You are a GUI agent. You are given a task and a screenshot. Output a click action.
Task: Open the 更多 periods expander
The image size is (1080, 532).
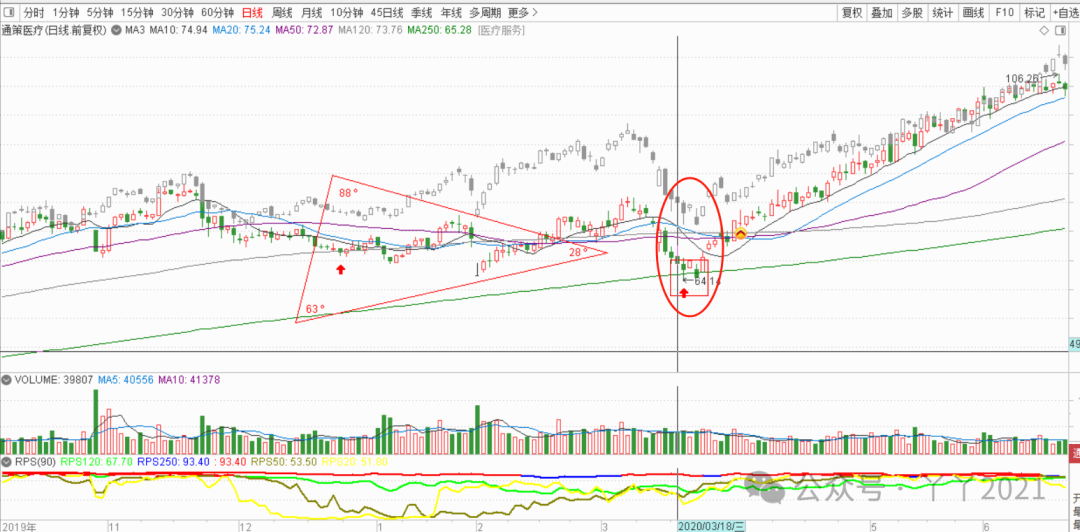518,13
